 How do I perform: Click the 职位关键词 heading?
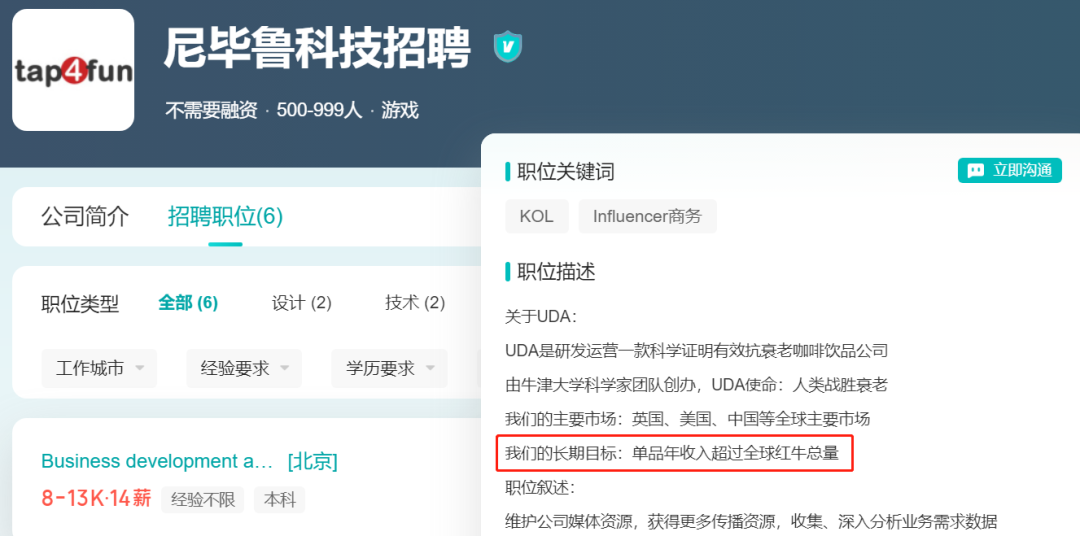pos(565,172)
